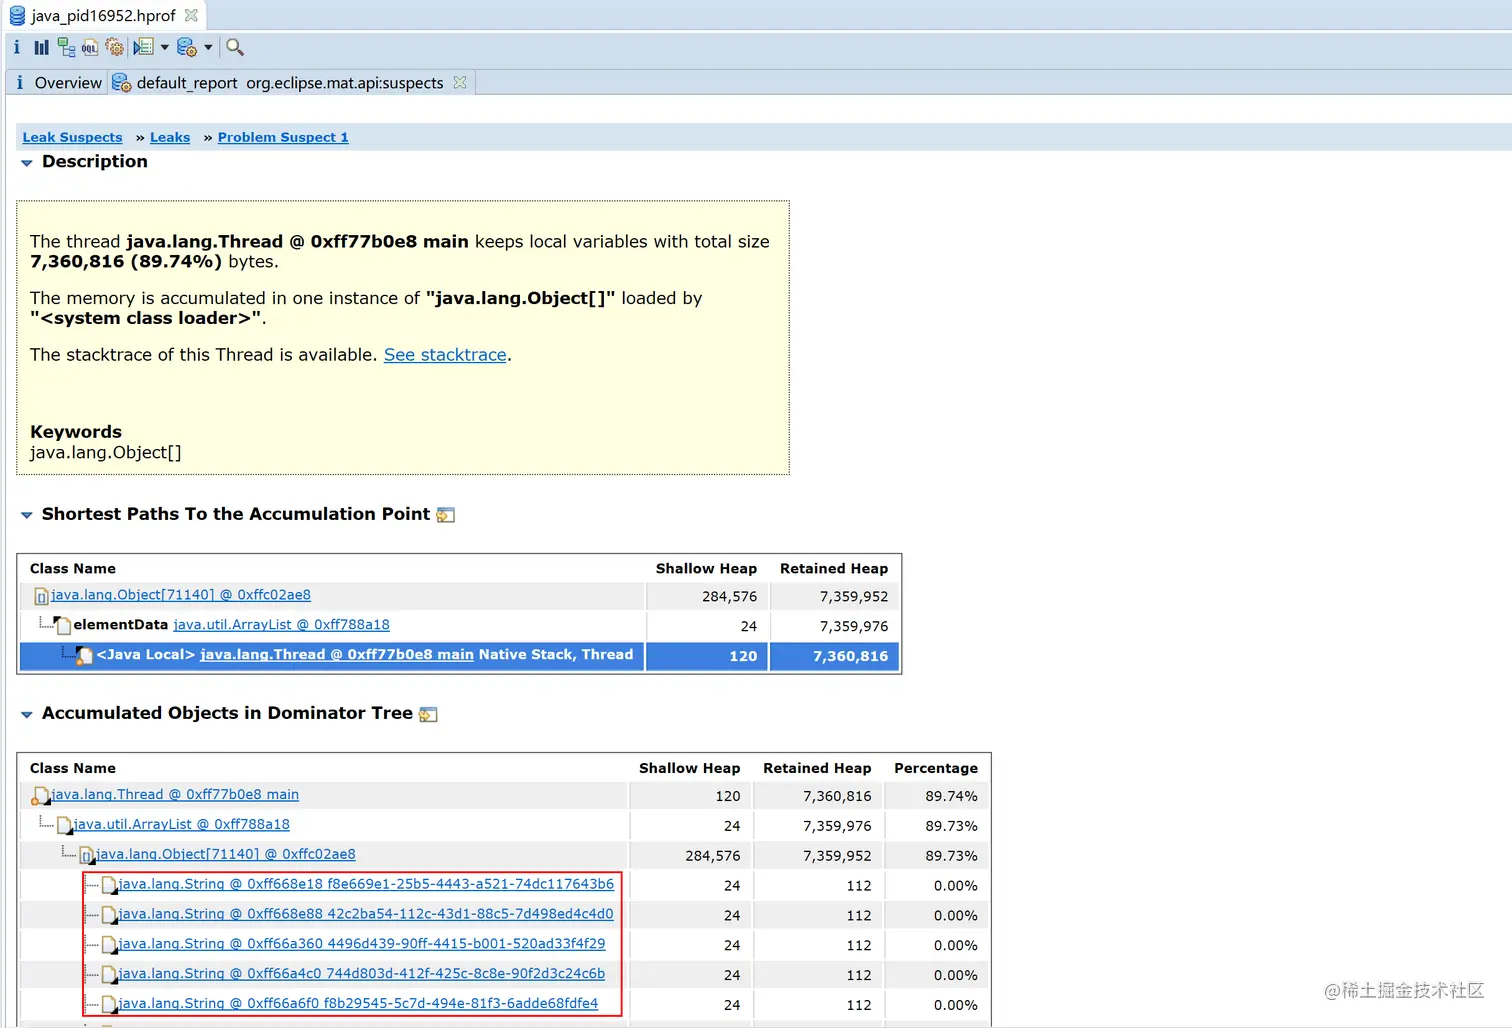This screenshot has height=1028, width=1512.
Task: Open the Run Expert System Test dropdown
Action: click(165, 47)
